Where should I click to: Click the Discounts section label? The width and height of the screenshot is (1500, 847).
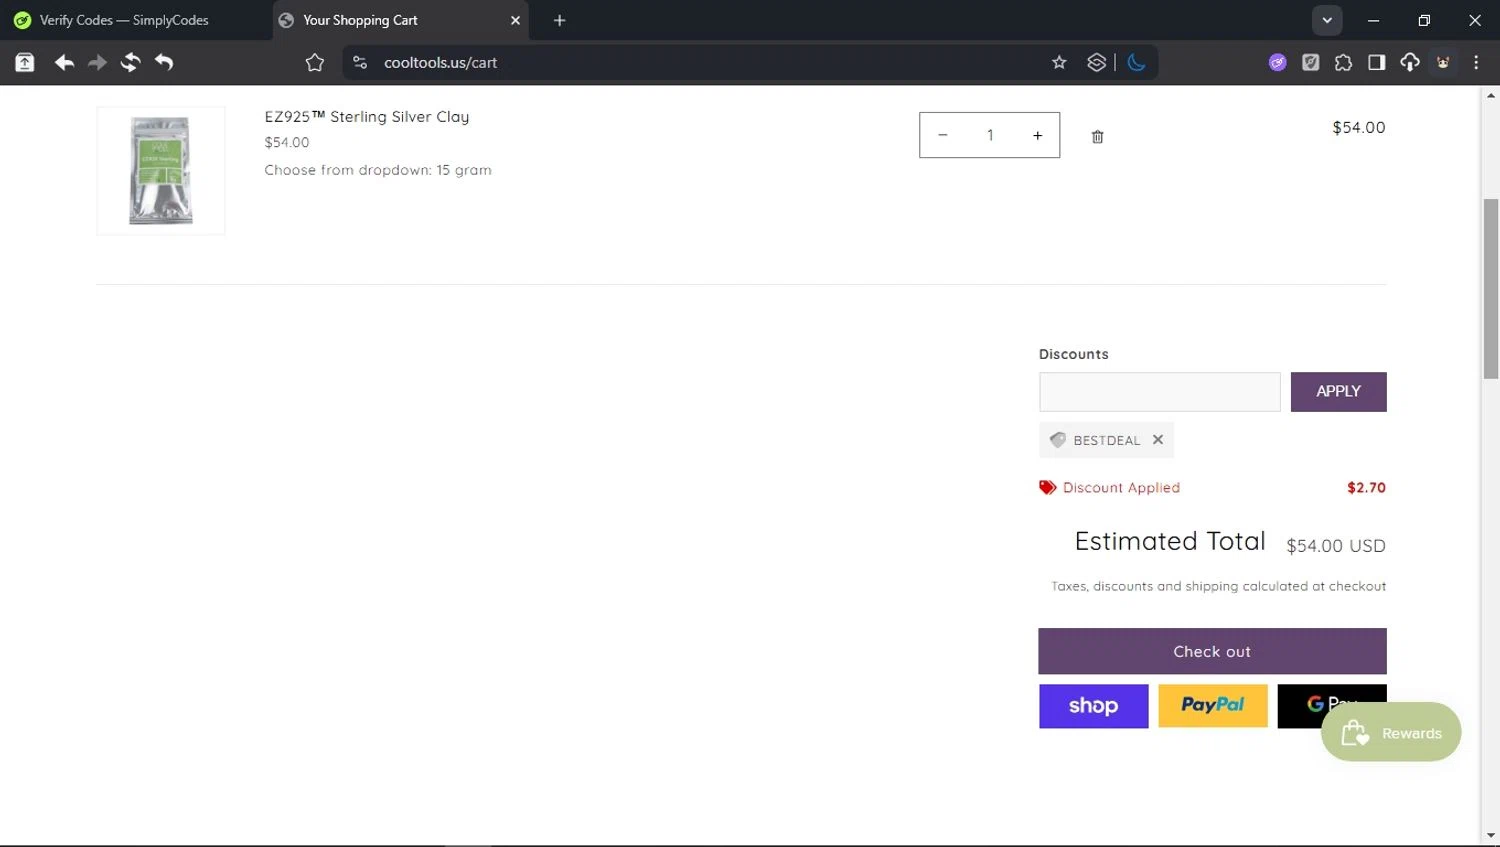point(1073,354)
